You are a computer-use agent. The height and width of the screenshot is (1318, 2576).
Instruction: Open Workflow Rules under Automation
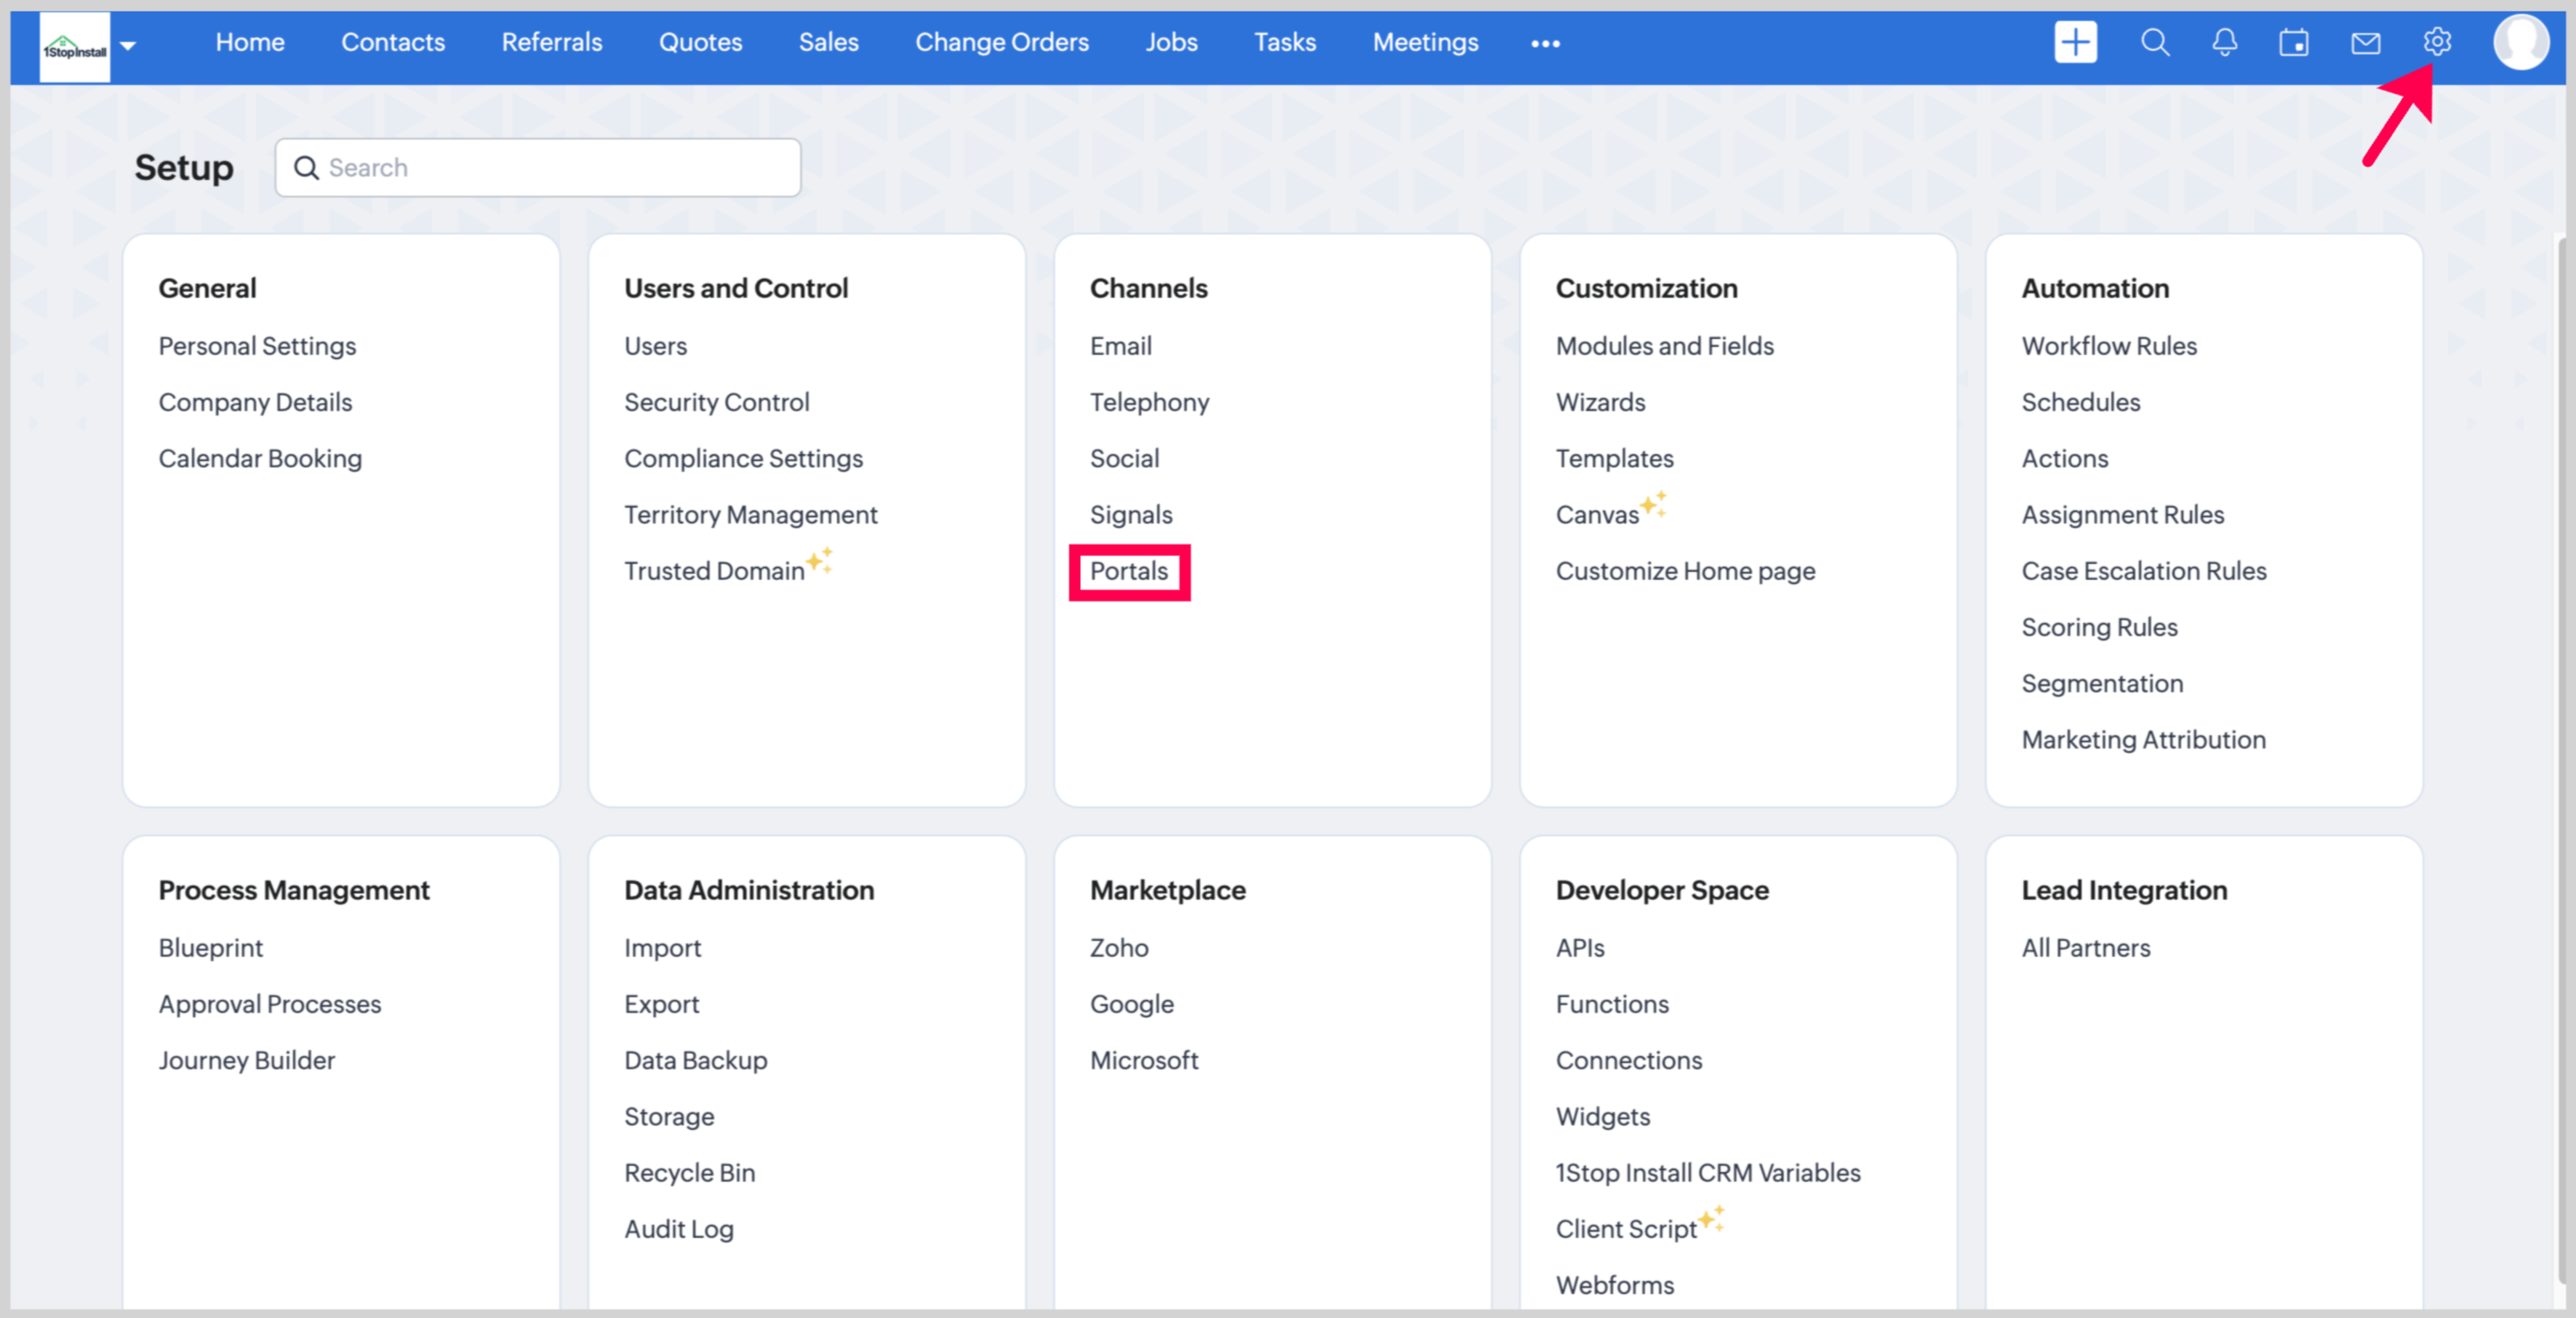coord(2109,346)
